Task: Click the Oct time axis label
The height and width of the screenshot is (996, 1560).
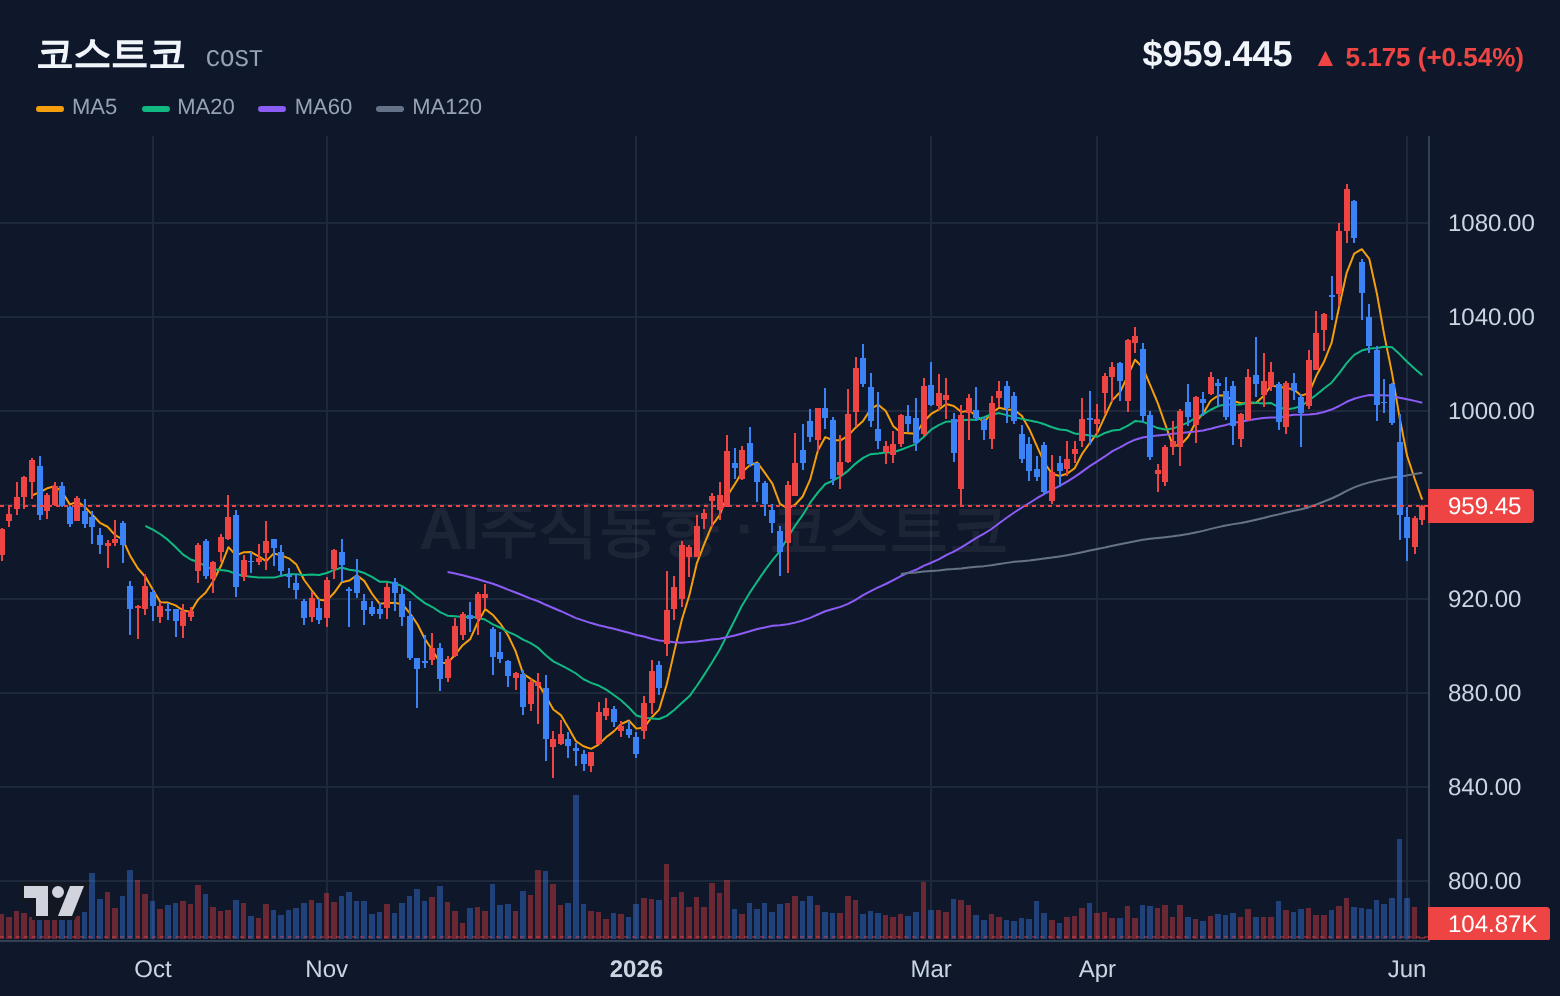Action: point(153,969)
